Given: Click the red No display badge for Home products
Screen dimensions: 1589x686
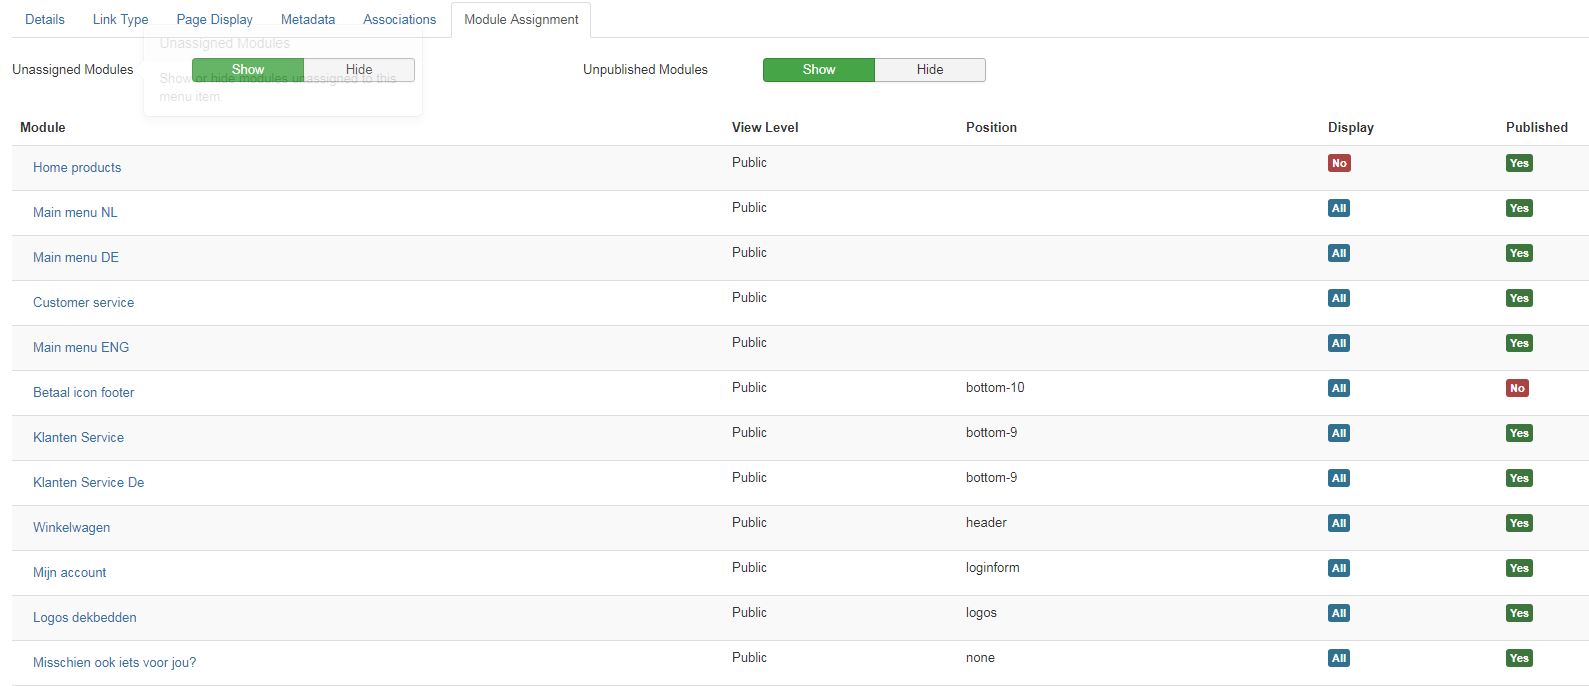Looking at the screenshot, I should [x=1339, y=163].
